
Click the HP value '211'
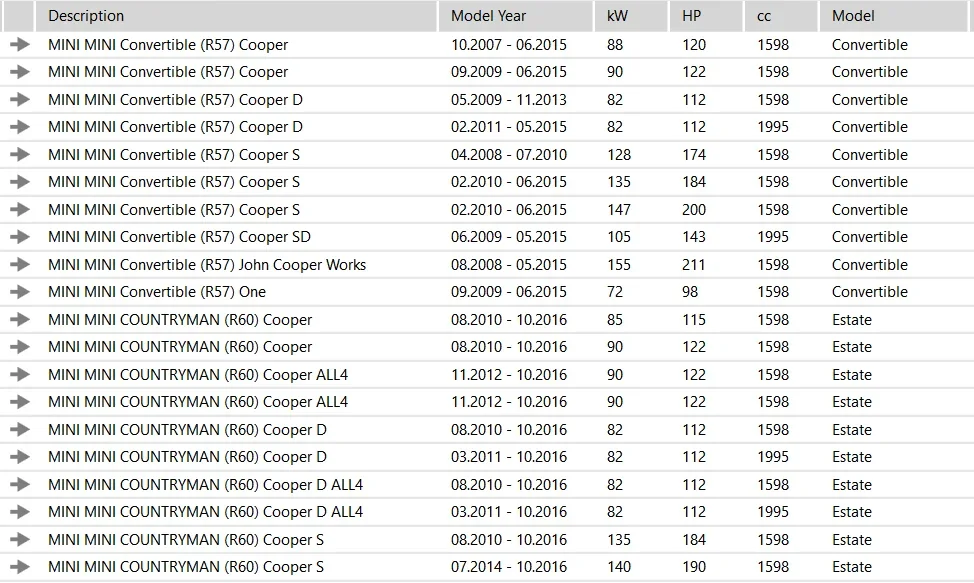694,264
